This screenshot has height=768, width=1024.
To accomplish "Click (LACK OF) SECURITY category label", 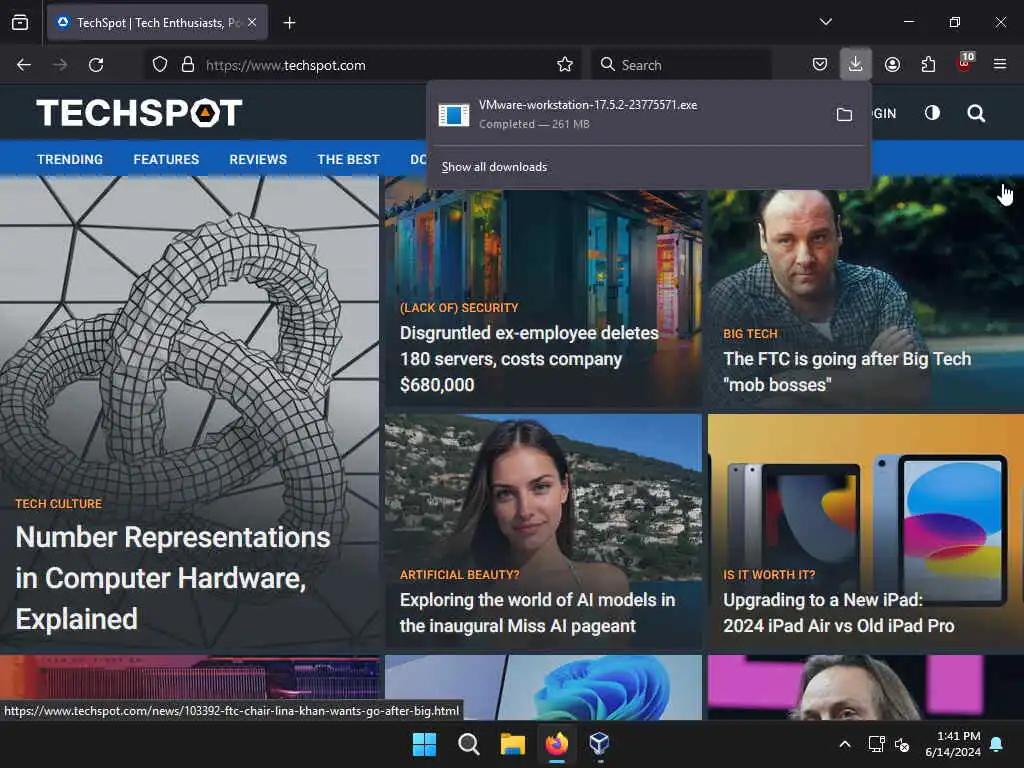I will point(459,308).
